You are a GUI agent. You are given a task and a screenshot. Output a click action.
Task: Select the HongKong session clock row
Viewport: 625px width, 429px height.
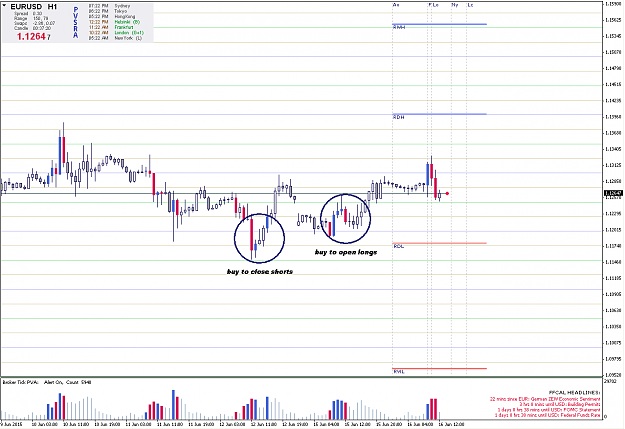click(x=112, y=17)
